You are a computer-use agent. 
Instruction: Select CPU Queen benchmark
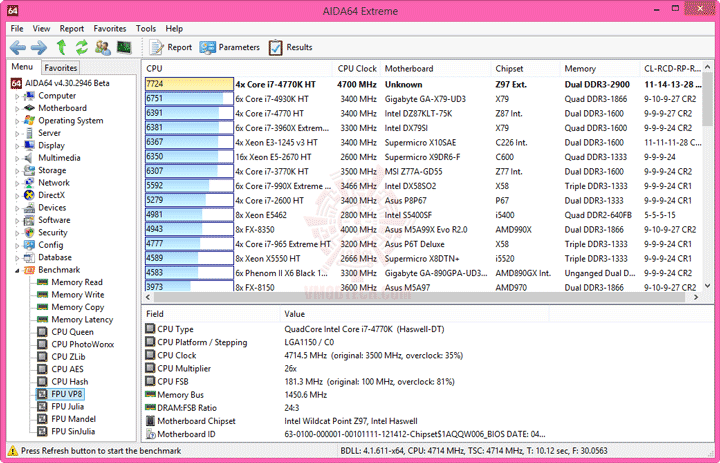tap(72, 332)
